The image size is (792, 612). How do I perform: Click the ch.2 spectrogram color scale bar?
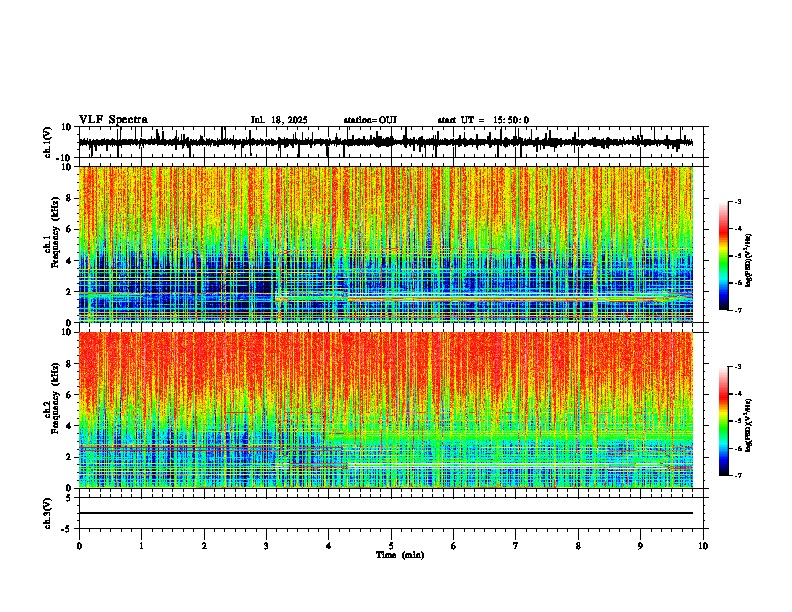[x=724, y=421]
